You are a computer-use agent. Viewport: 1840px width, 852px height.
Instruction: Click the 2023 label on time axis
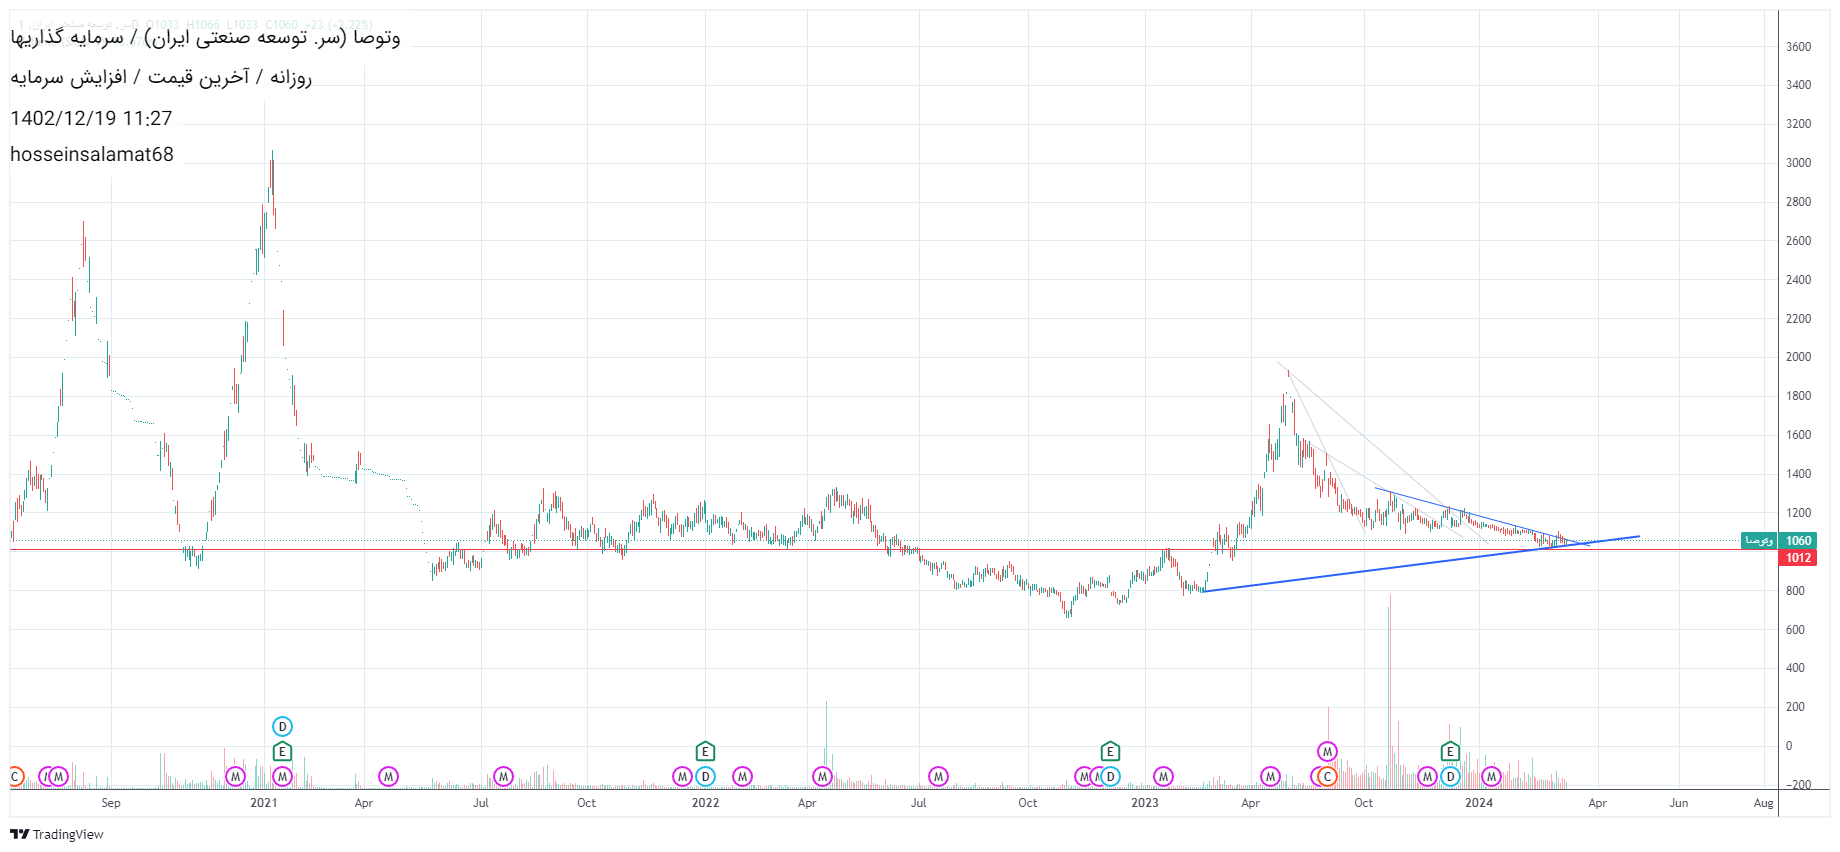coord(1144,803)
